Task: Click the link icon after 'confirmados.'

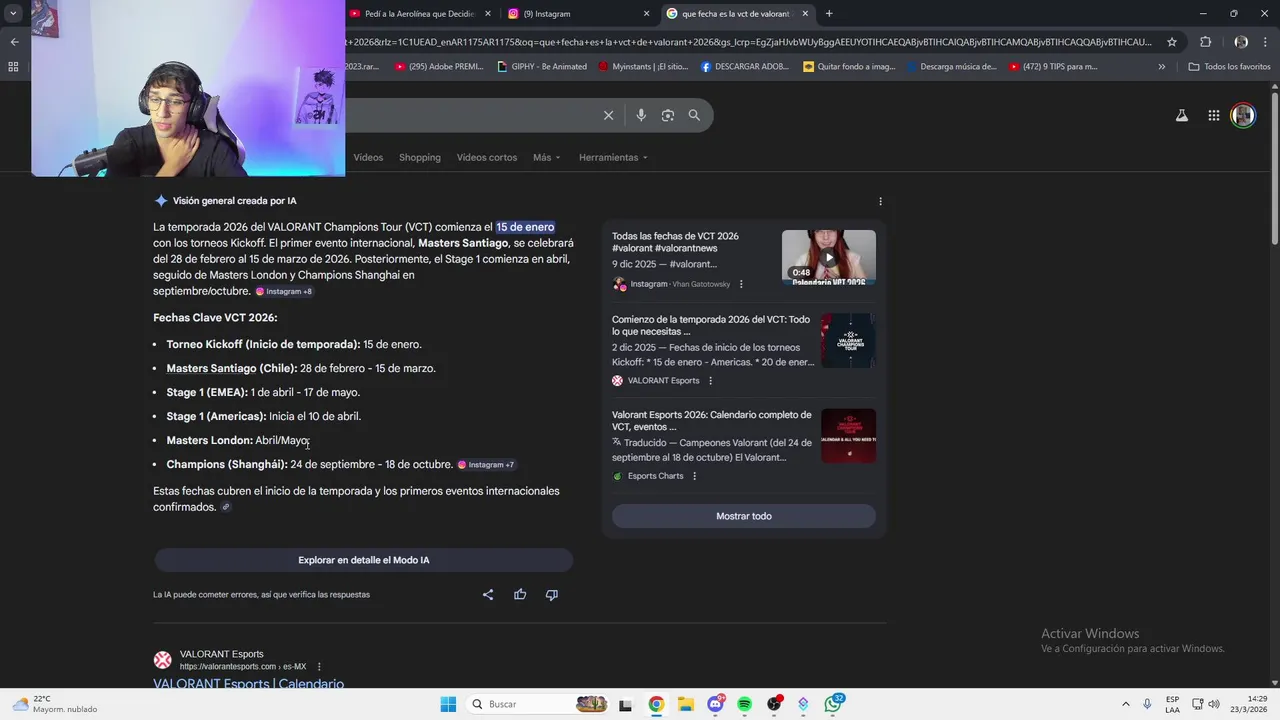Action: 226,507
